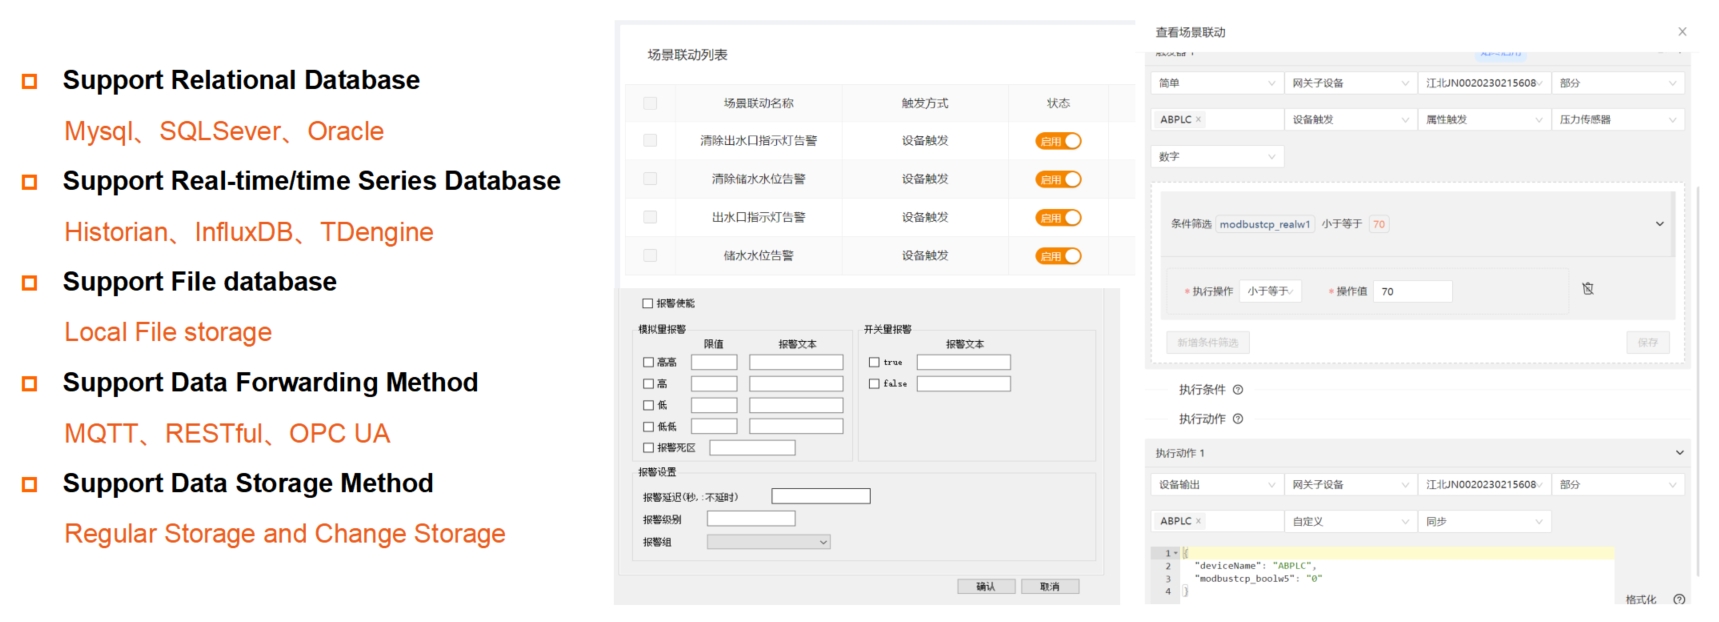The image size is (1719, 622).
Task: Click help icon next to 执行条件
Action: click(1238, 390)
